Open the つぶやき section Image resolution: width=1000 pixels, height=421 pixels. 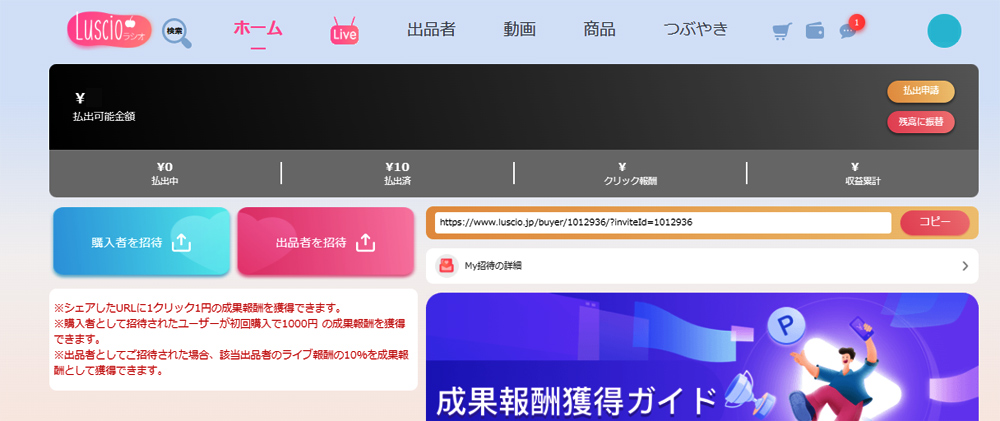pos(695,29)
